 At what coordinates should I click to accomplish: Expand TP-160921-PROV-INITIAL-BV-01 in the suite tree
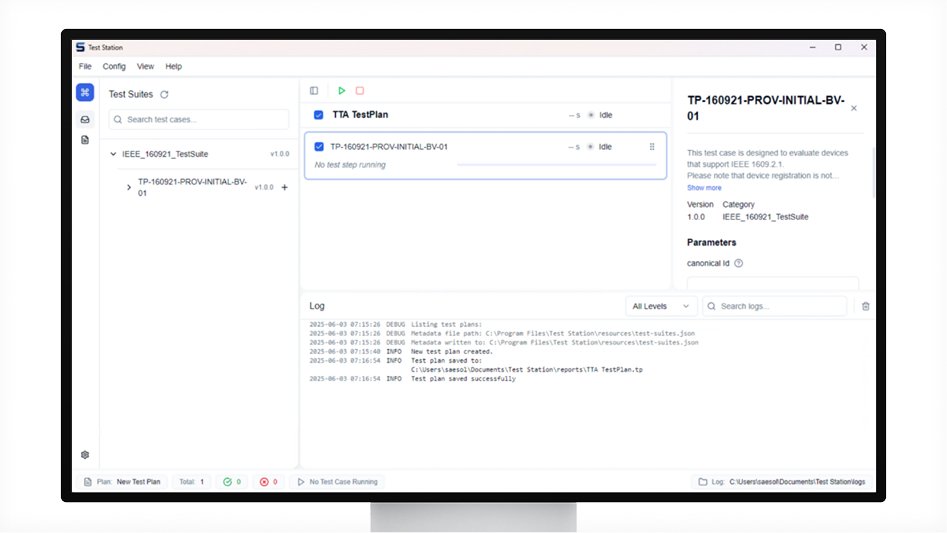pyautogui.click(x=129, y=187)
